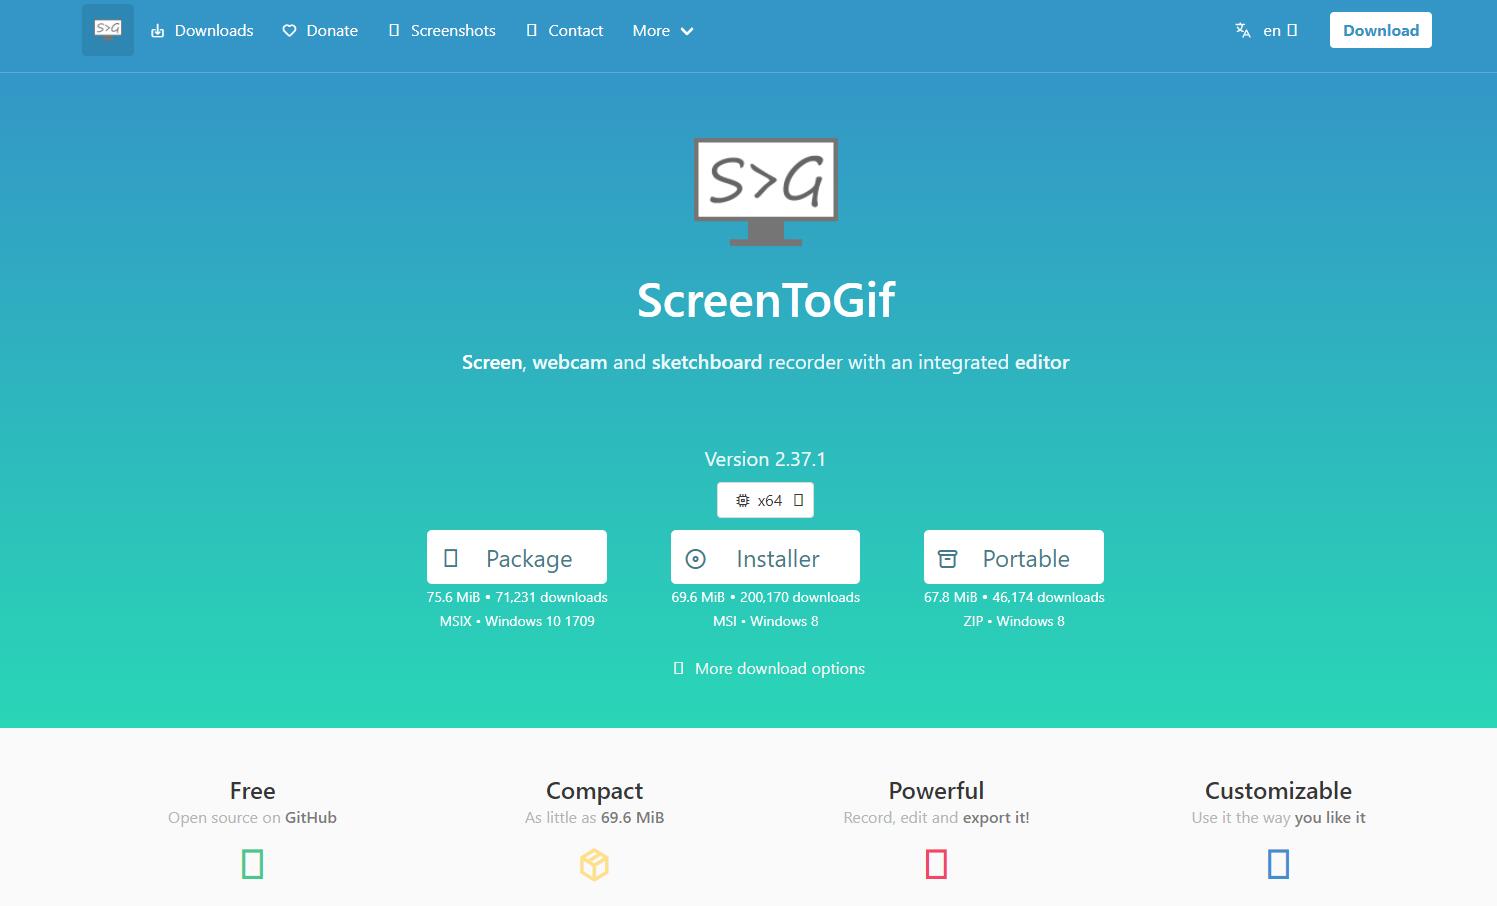Go to the Screenshots page

[442, 31]
